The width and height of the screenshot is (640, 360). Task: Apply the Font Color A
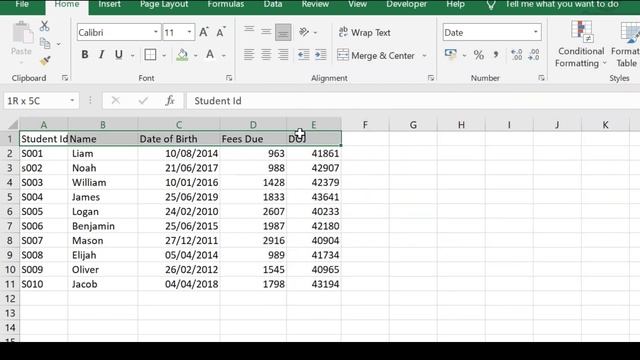pos(210,55)
